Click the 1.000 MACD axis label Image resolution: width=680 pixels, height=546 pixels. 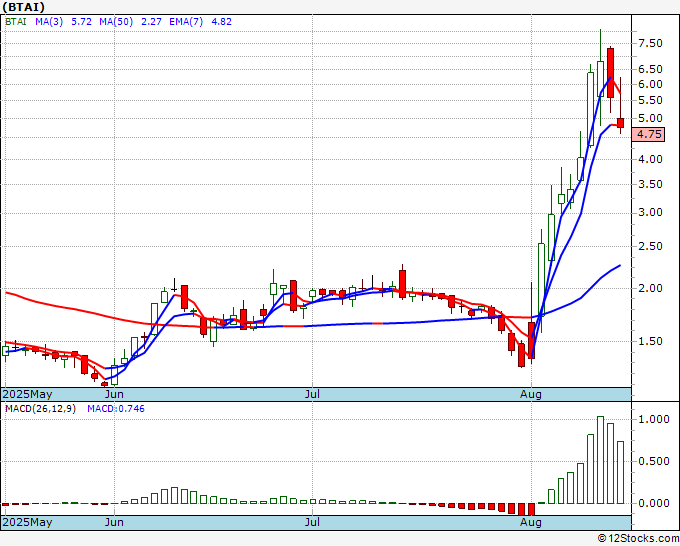tap(654, 419)
